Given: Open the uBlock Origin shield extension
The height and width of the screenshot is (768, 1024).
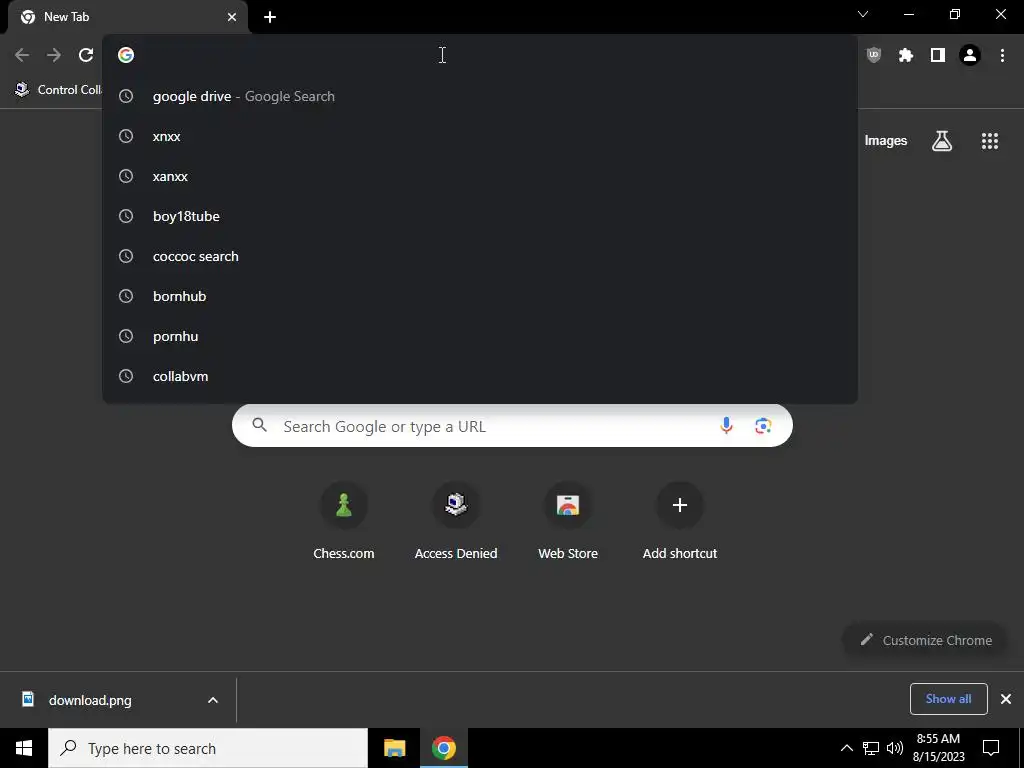Looking at the screenshot, I should (x=874, y=56).
